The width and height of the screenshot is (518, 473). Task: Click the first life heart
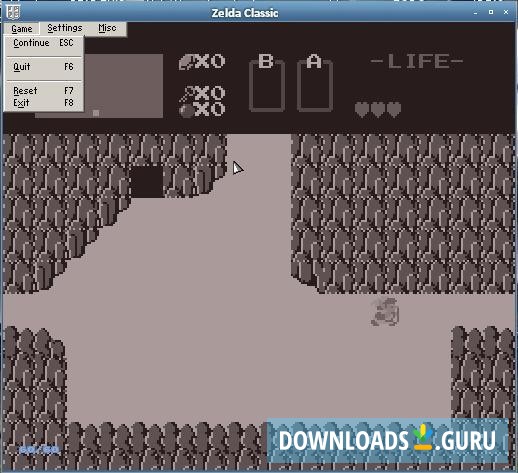click(x=362, y=109)
